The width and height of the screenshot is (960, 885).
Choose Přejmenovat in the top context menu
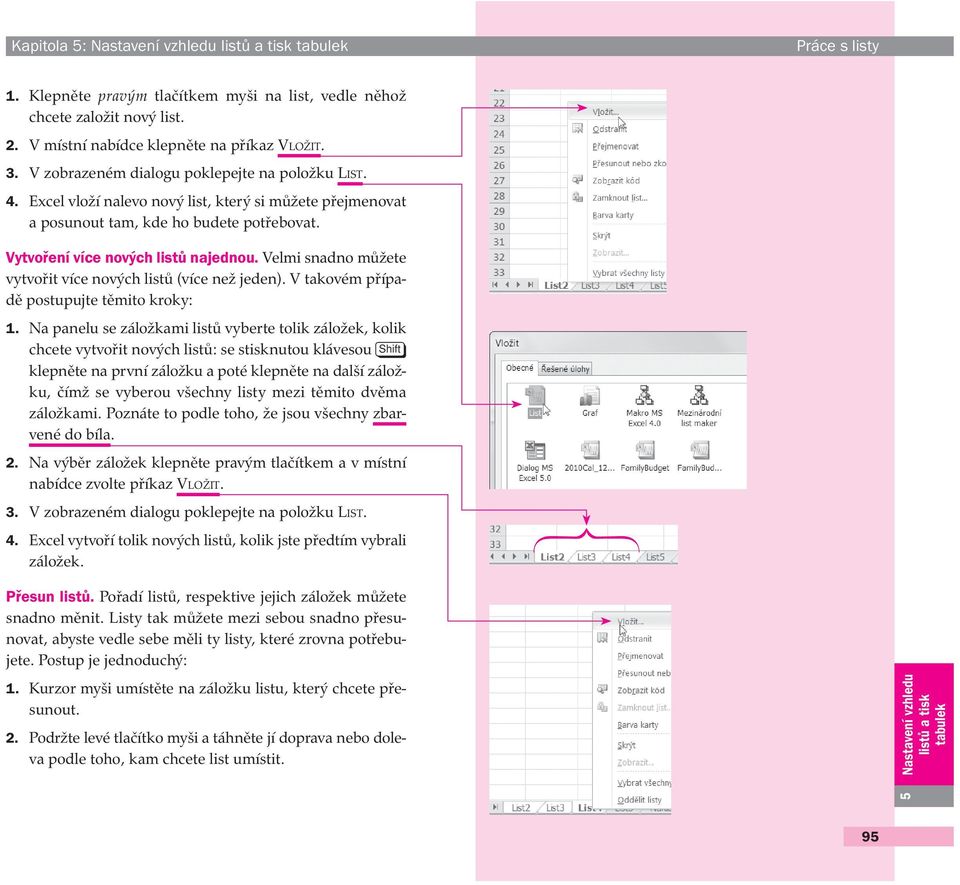pos(615,146)
